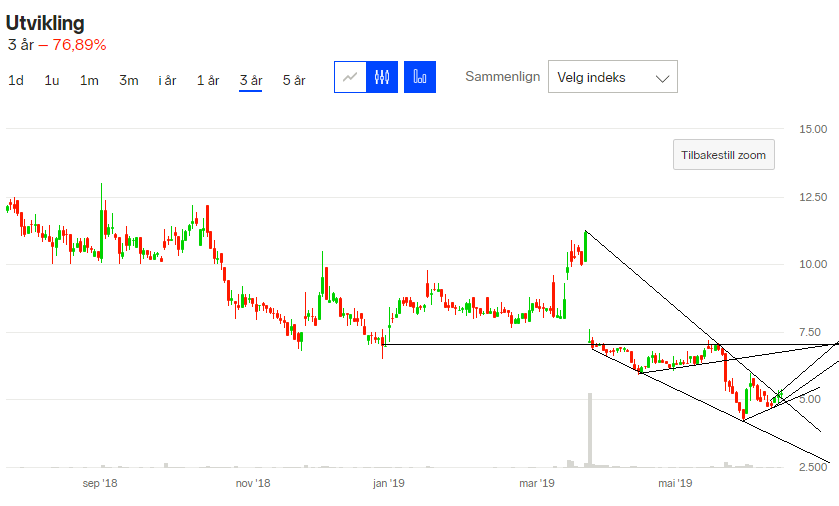Select the 1u time range
839x506 pixels.
click(52, 80)
